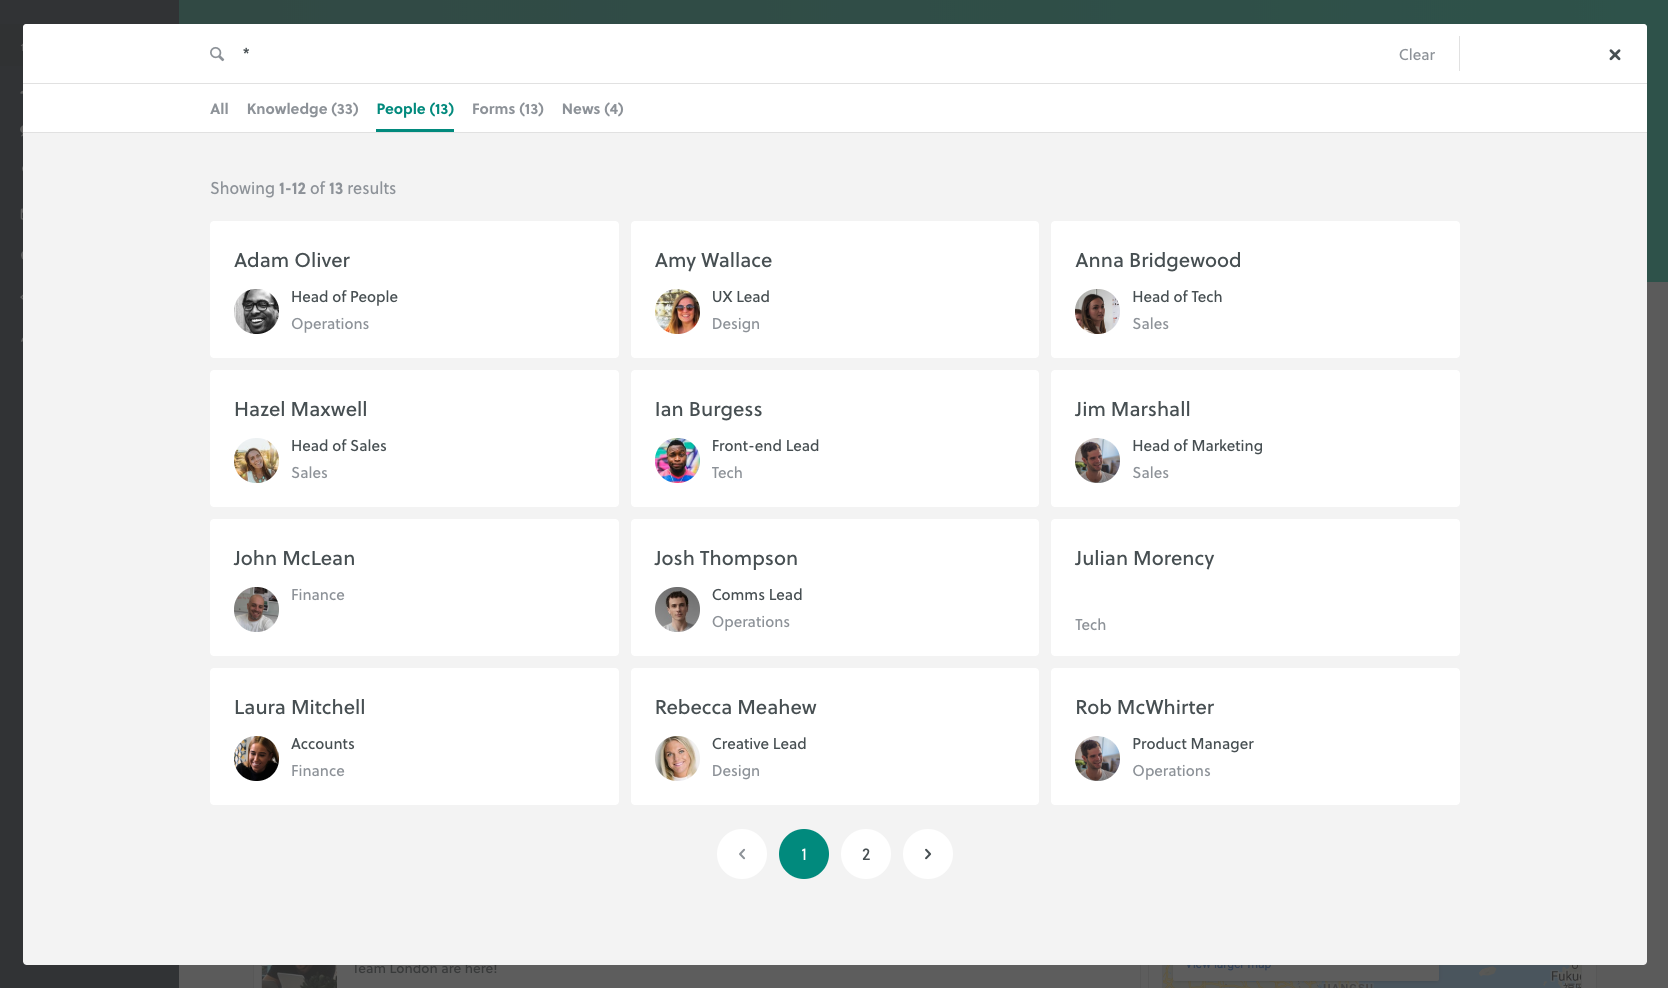Screen dimensions: 1668x988
Task: Close the search overlay
Action: 1614,55
